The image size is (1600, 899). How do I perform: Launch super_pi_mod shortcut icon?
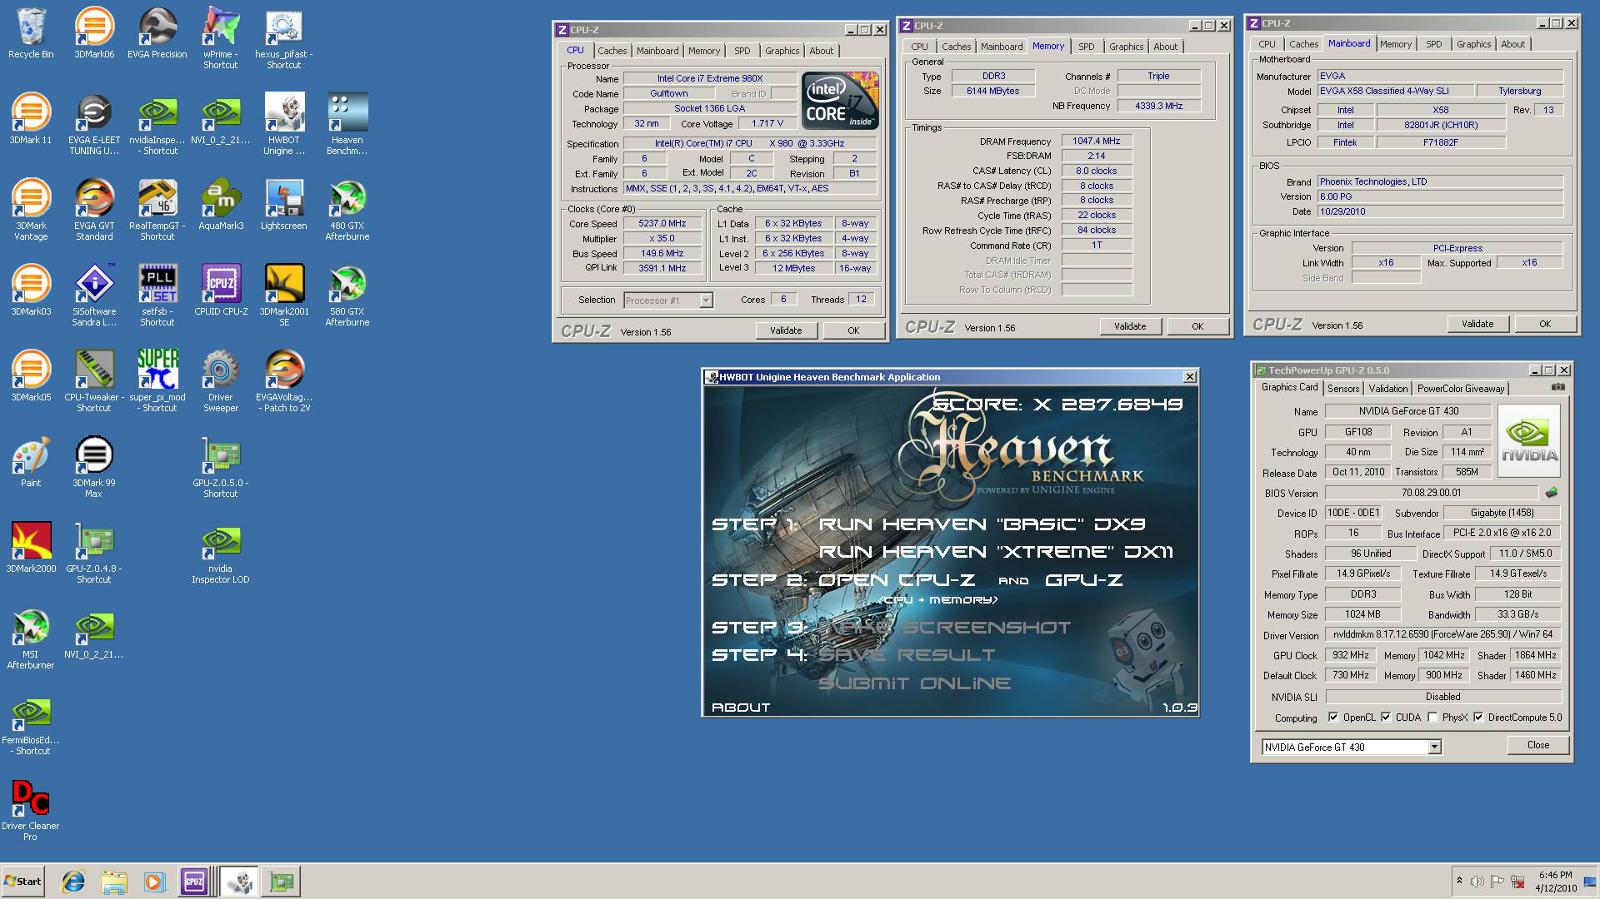[x=157, y=381]
